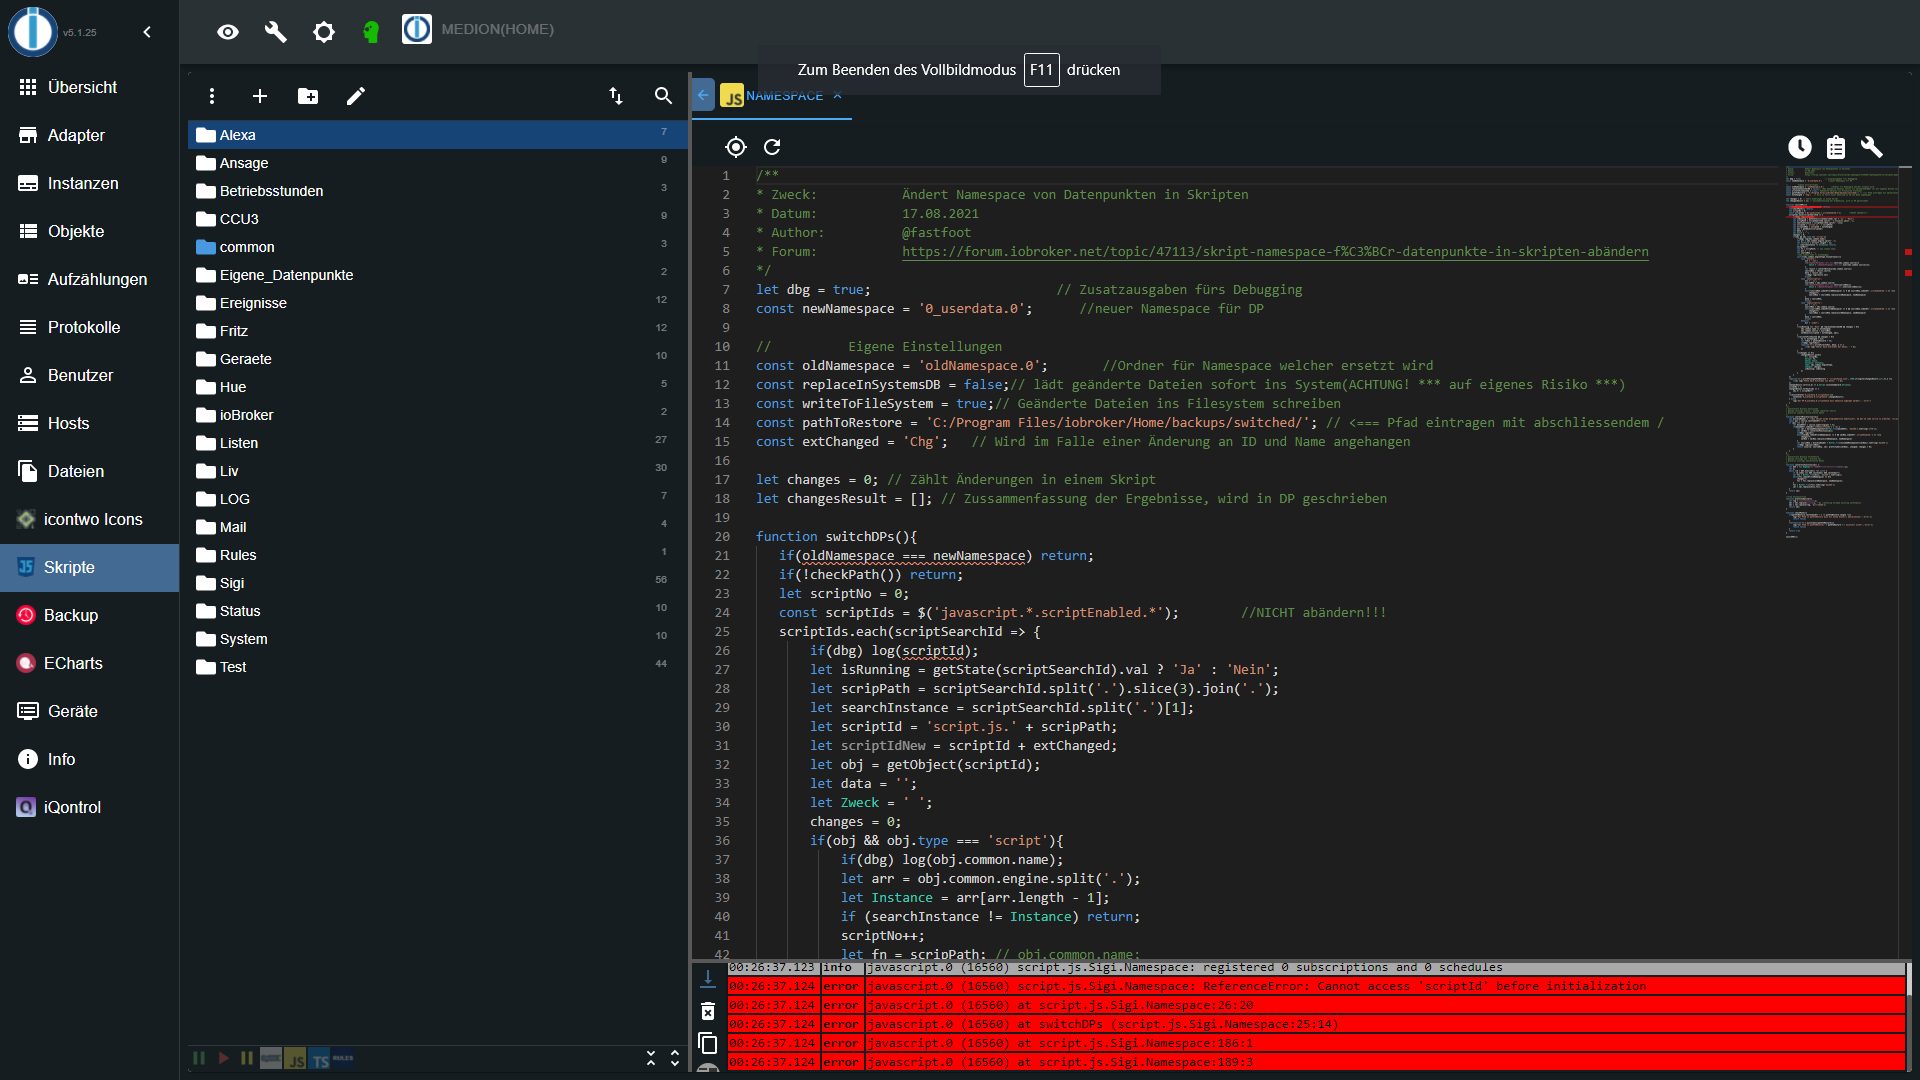Screen dimensions: 1920x1080
Task: Open Protokolle logs page
Action: pyautogui.click(x=90, y=327)
